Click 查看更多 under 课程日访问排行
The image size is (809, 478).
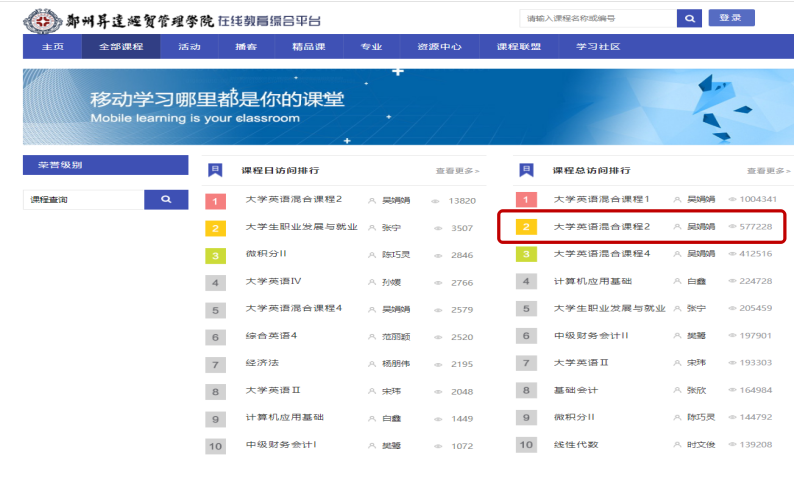(457, 171)
